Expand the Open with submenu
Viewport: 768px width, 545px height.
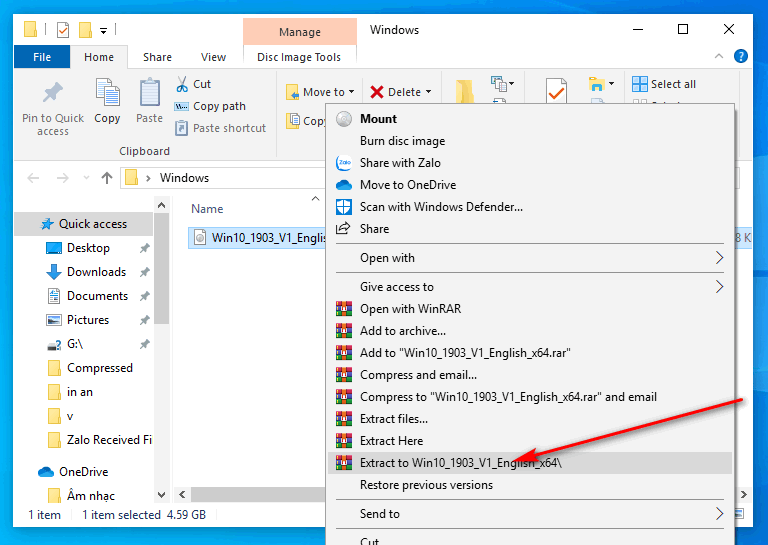click(x=719, y=258)
